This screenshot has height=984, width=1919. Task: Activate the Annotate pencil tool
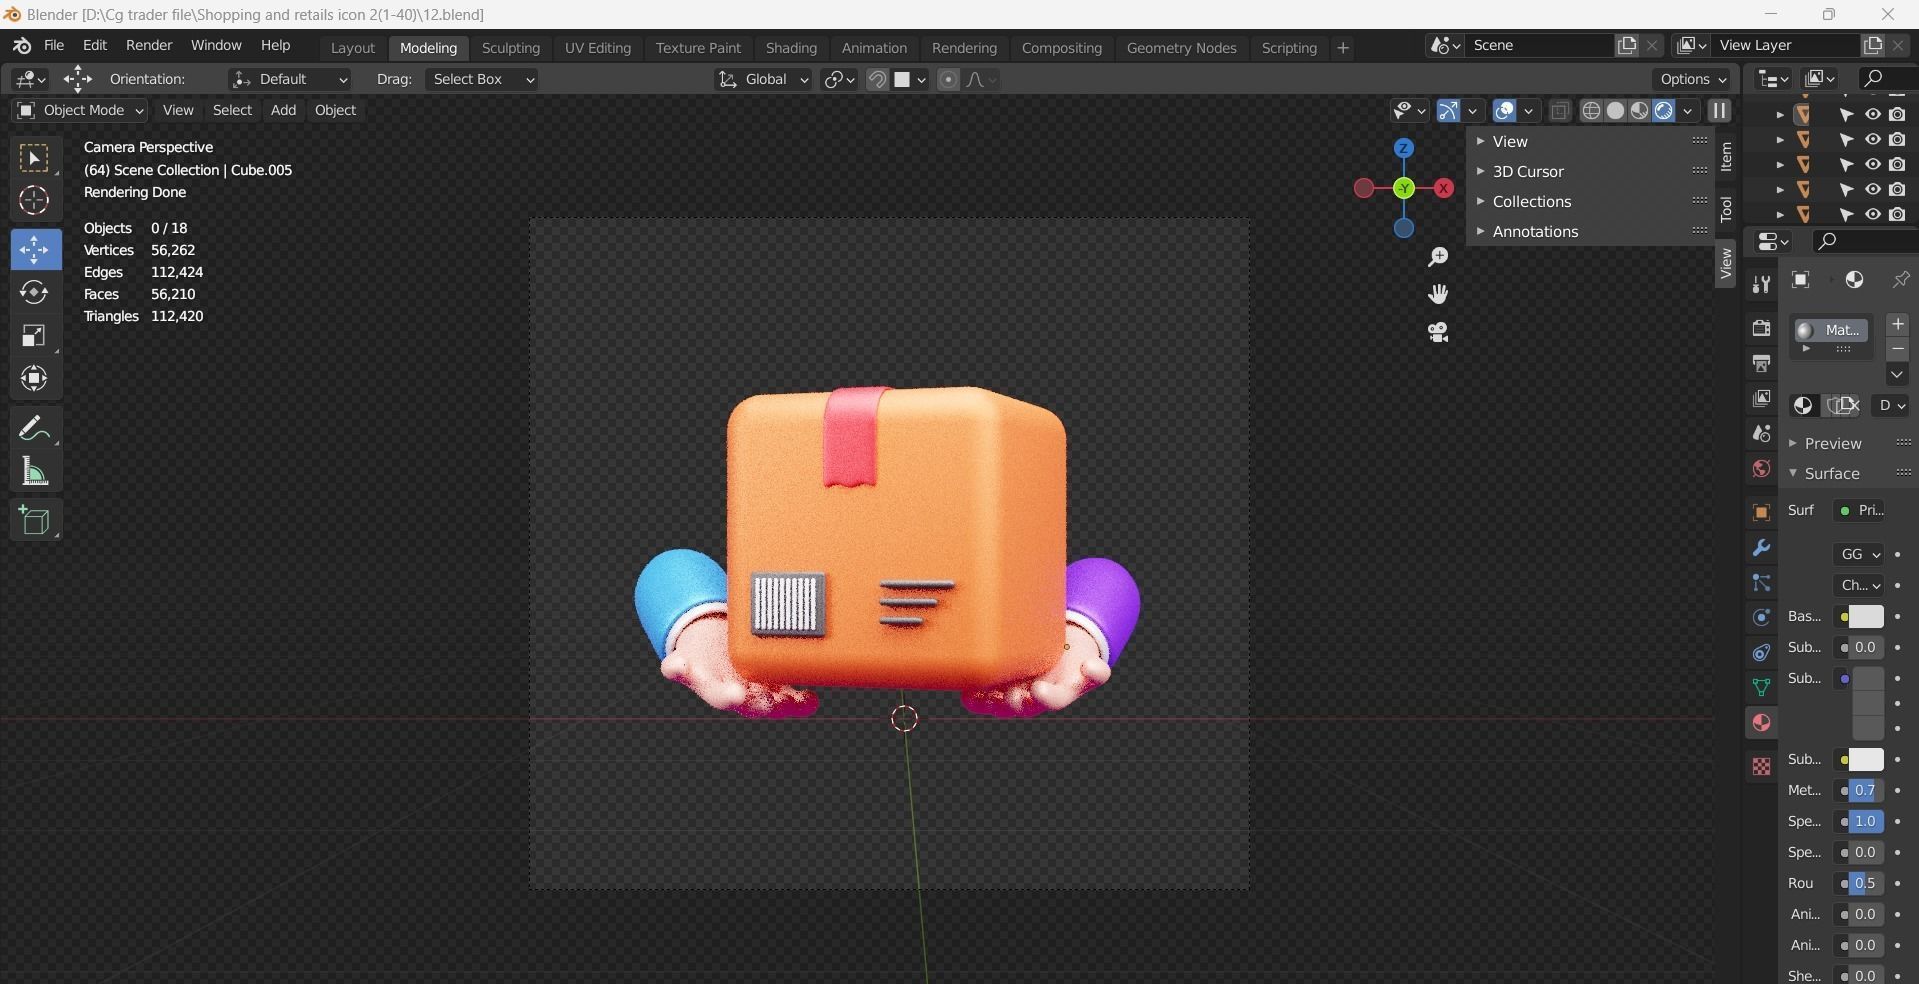coord(35,428)
